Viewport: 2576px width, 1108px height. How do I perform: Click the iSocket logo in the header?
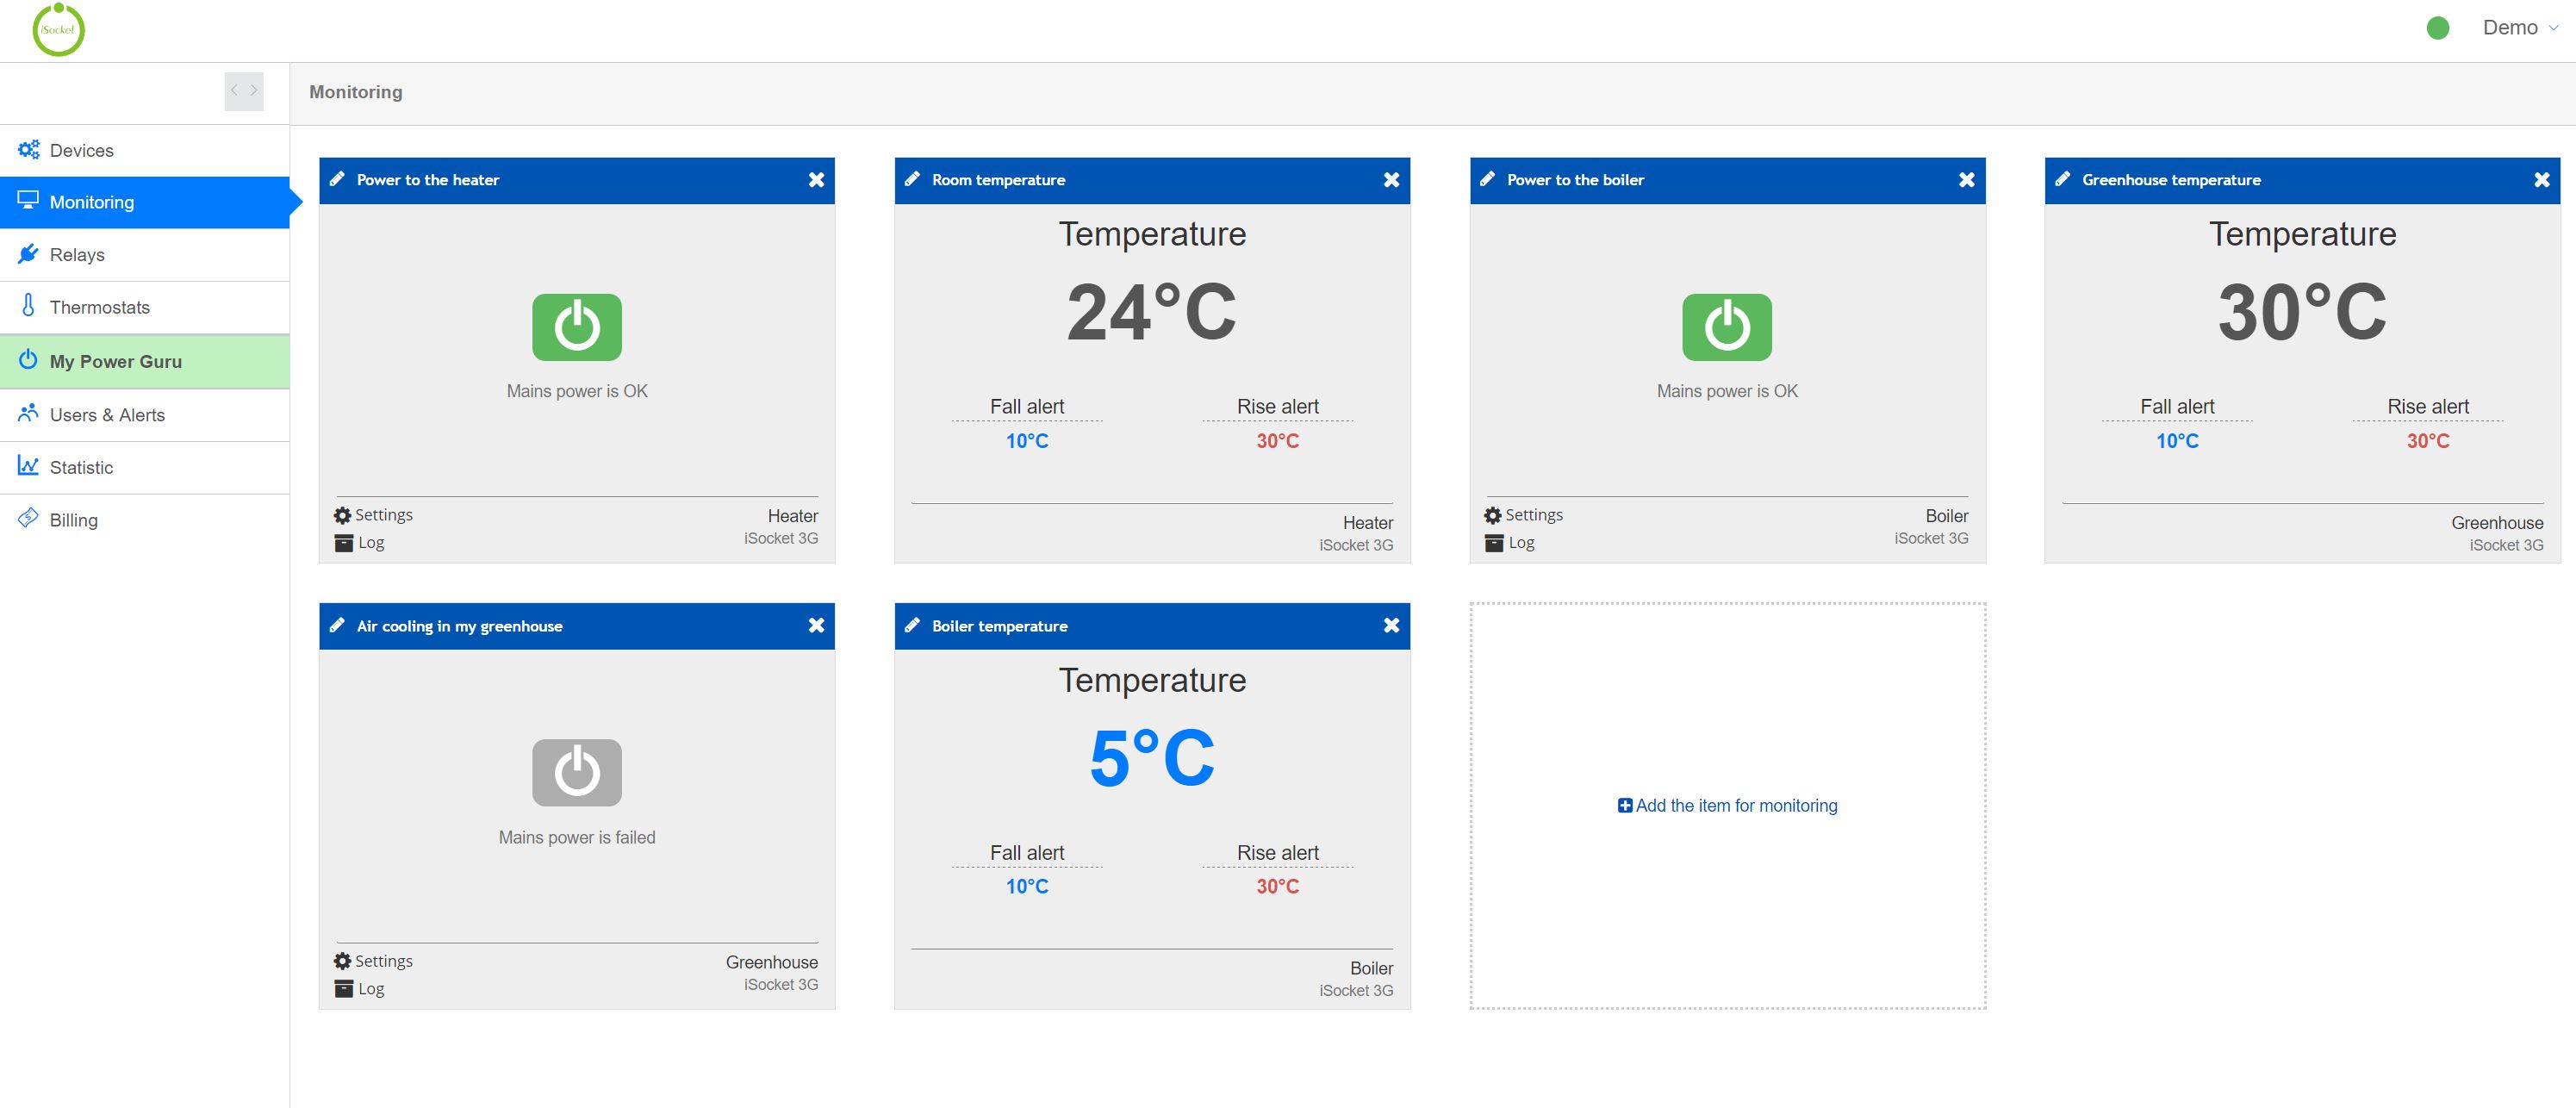click(59, 29)
